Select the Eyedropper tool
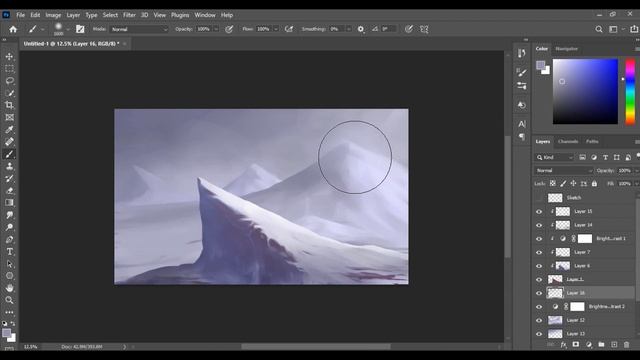 click(9, 130)
